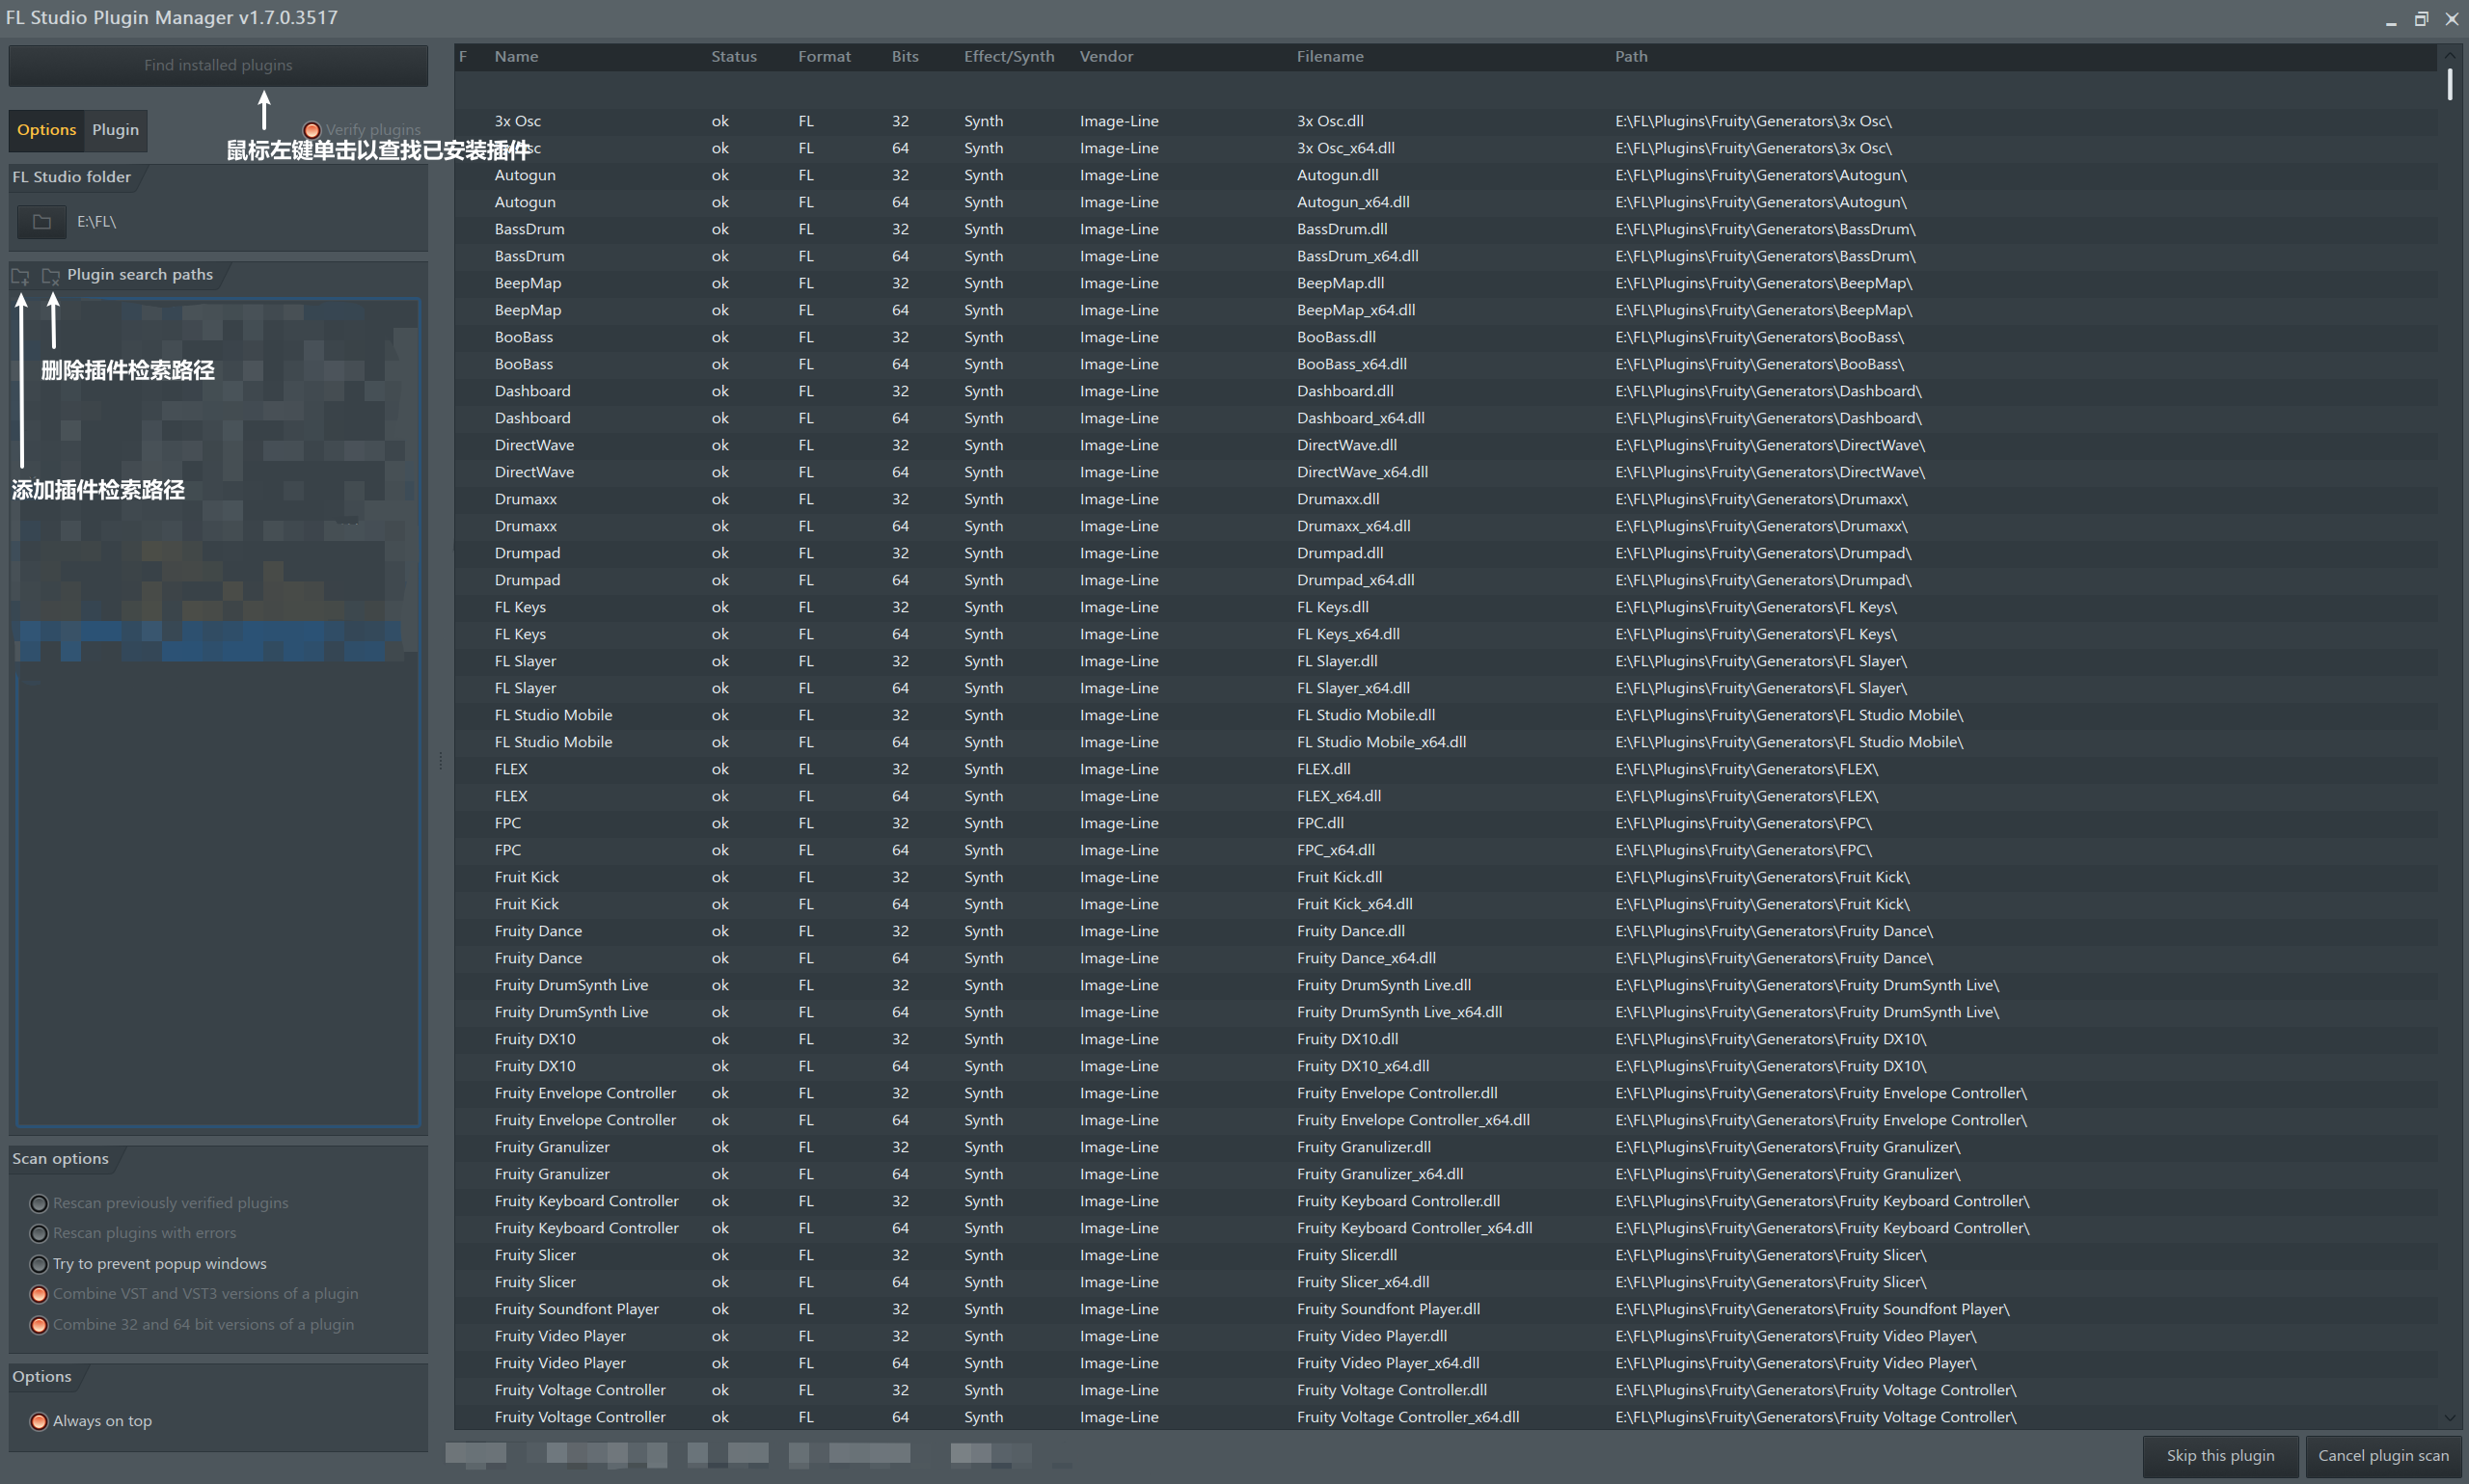The width and height of the screenshot is (2469, 1484).
Task: Select the Fruity Envelope Controller.dll filename cell
Action: pyautogui.click(x=1397, y=1093)
